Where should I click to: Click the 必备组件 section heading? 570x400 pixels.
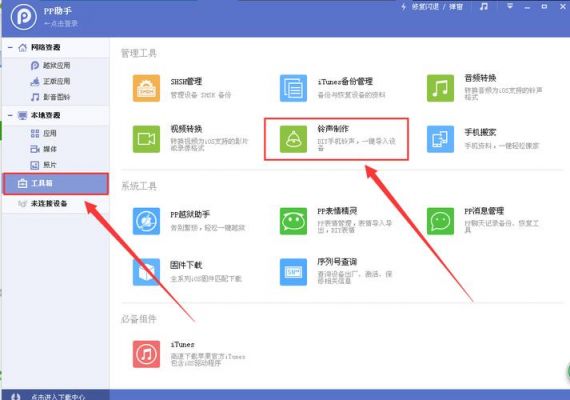pyautogui.click(x=139, y=319)
